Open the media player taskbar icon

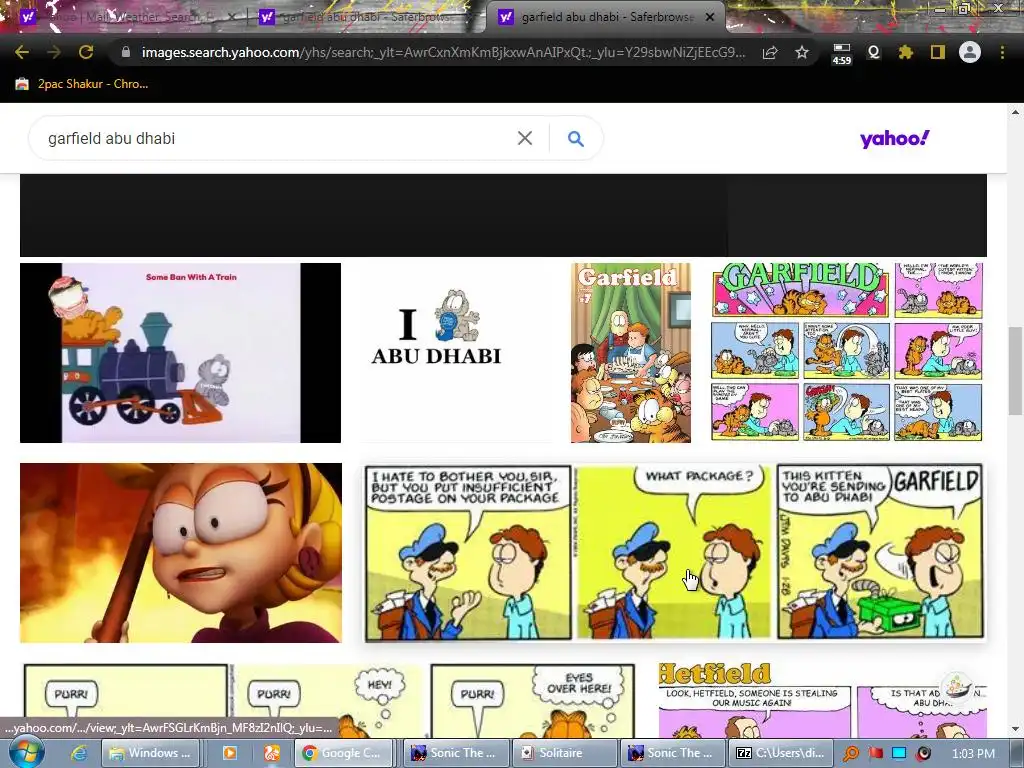(230, 753)
